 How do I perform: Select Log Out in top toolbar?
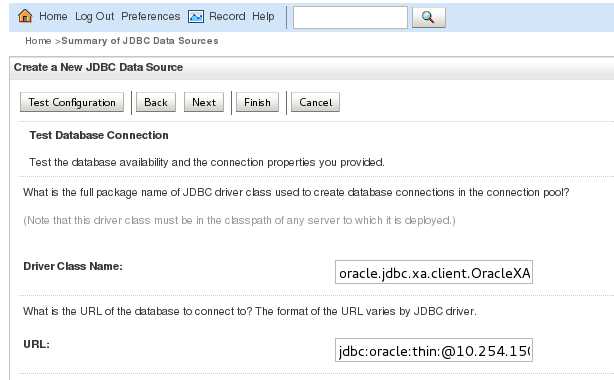point(94,16)
